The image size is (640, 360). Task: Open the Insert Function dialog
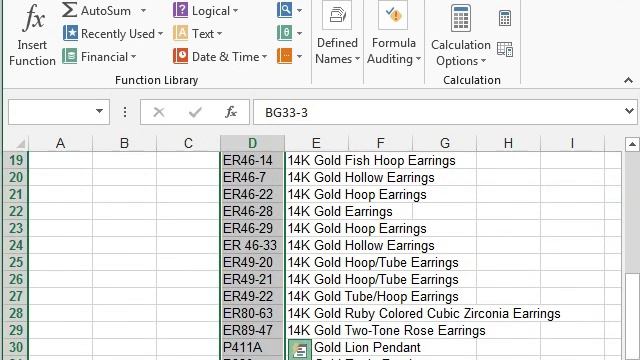(32, 36)
